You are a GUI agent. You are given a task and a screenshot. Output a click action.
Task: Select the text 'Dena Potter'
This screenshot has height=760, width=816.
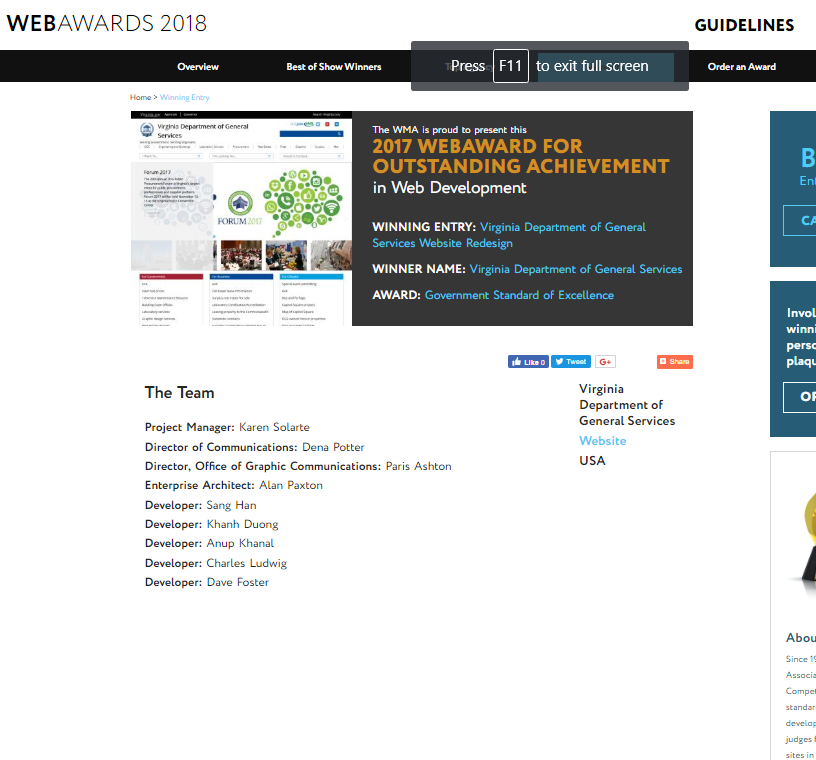[x=333, y=447]
